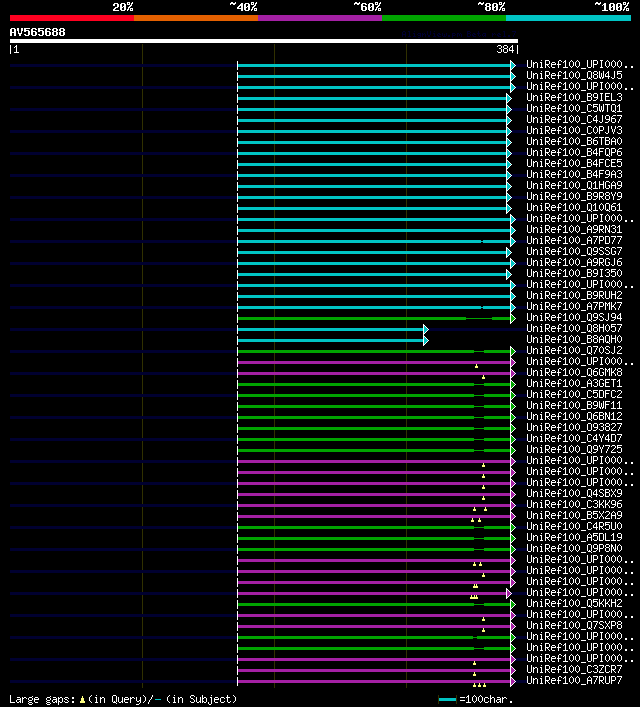Click the UniRef100_B6TBA0 entry
The height and width of the screenshot is (707, 640).
[574, 142]
